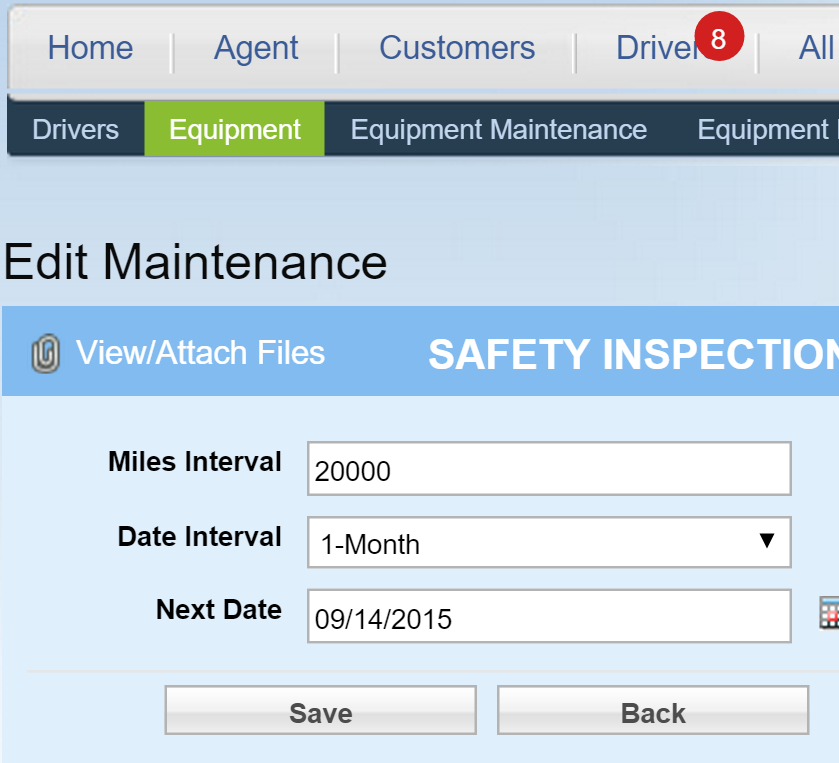839x763 pixels.
Task: Open the Date Interval dropdown arrow
Action: (767, 540)
